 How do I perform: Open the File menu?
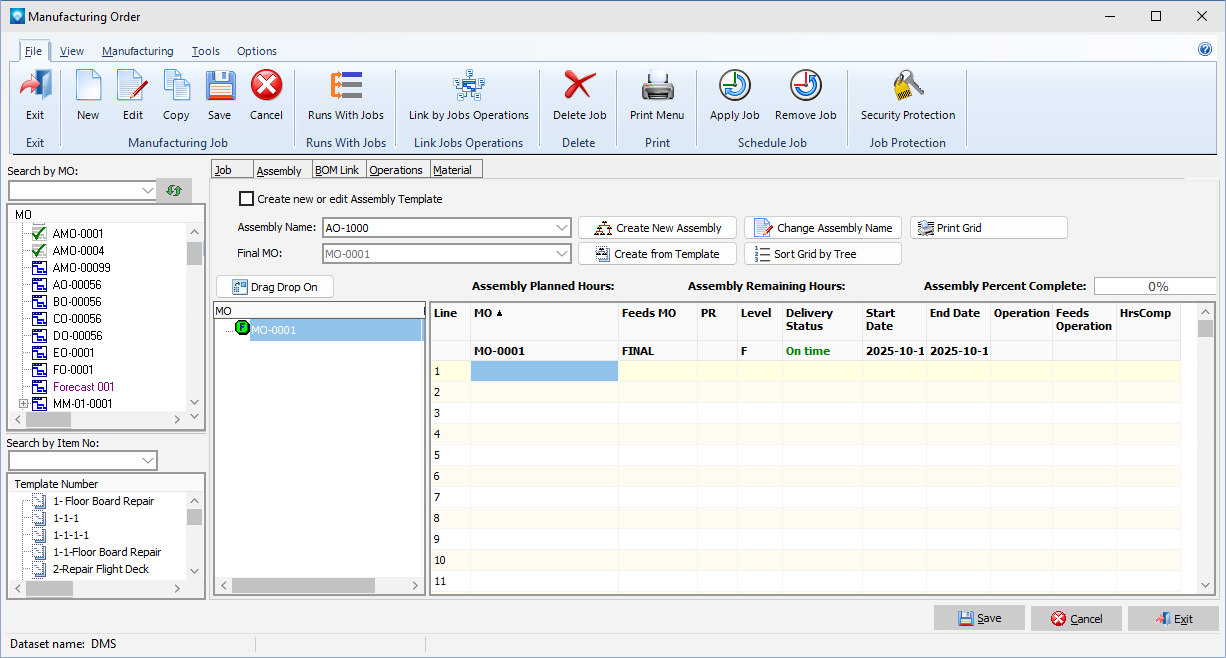pos(33,51)
